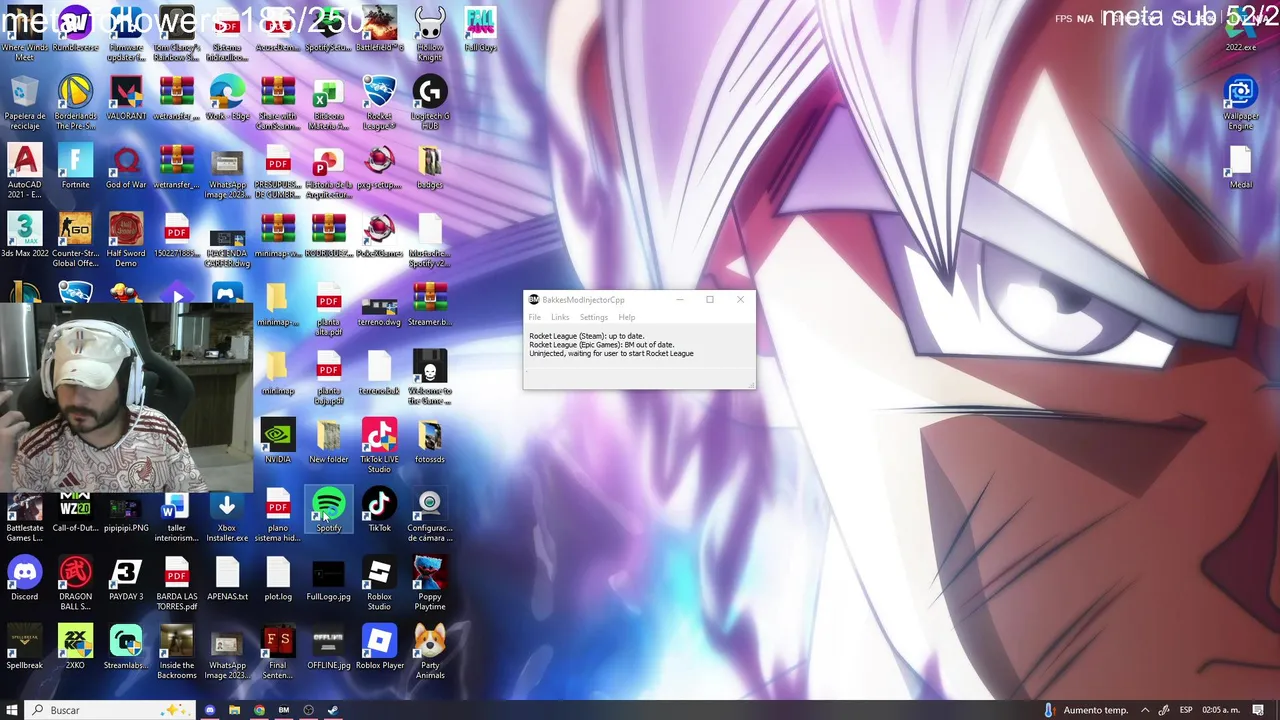Select the Counter-Strike Global Offensive shortcut
Viewport: 1280px width, 720px height.
point(75,240)
